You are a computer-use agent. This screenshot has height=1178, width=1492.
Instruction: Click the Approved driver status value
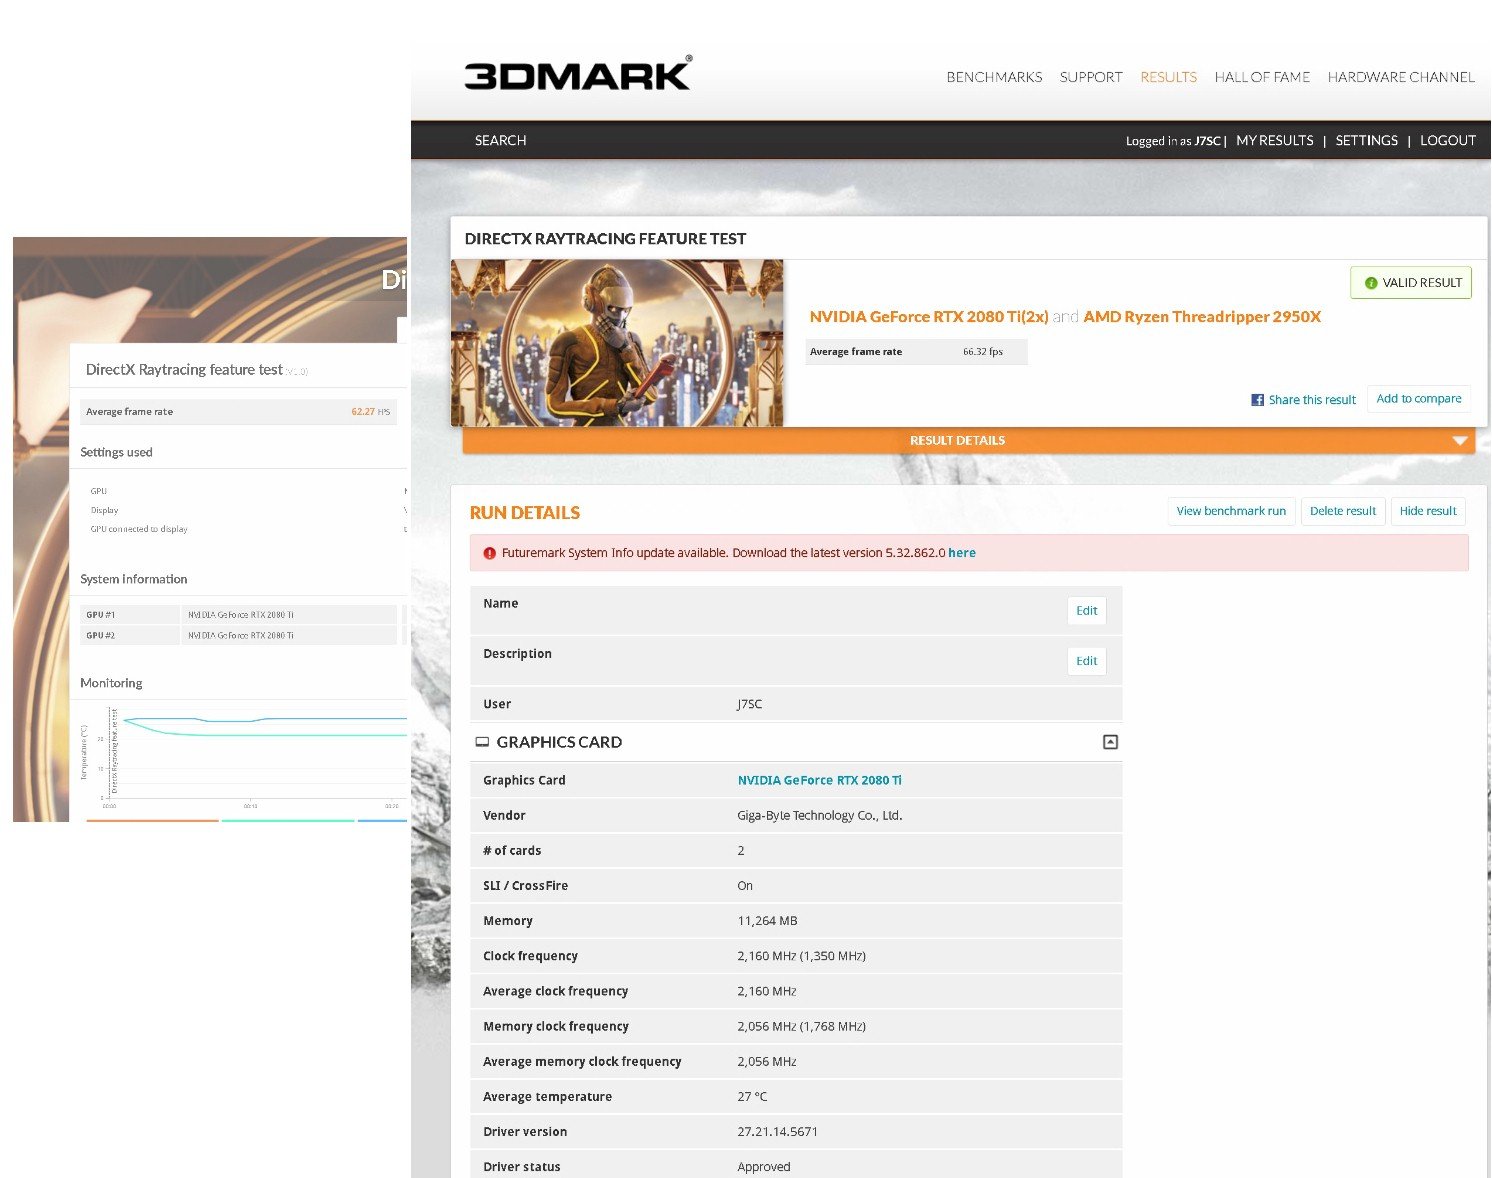tap(764, 1167)
